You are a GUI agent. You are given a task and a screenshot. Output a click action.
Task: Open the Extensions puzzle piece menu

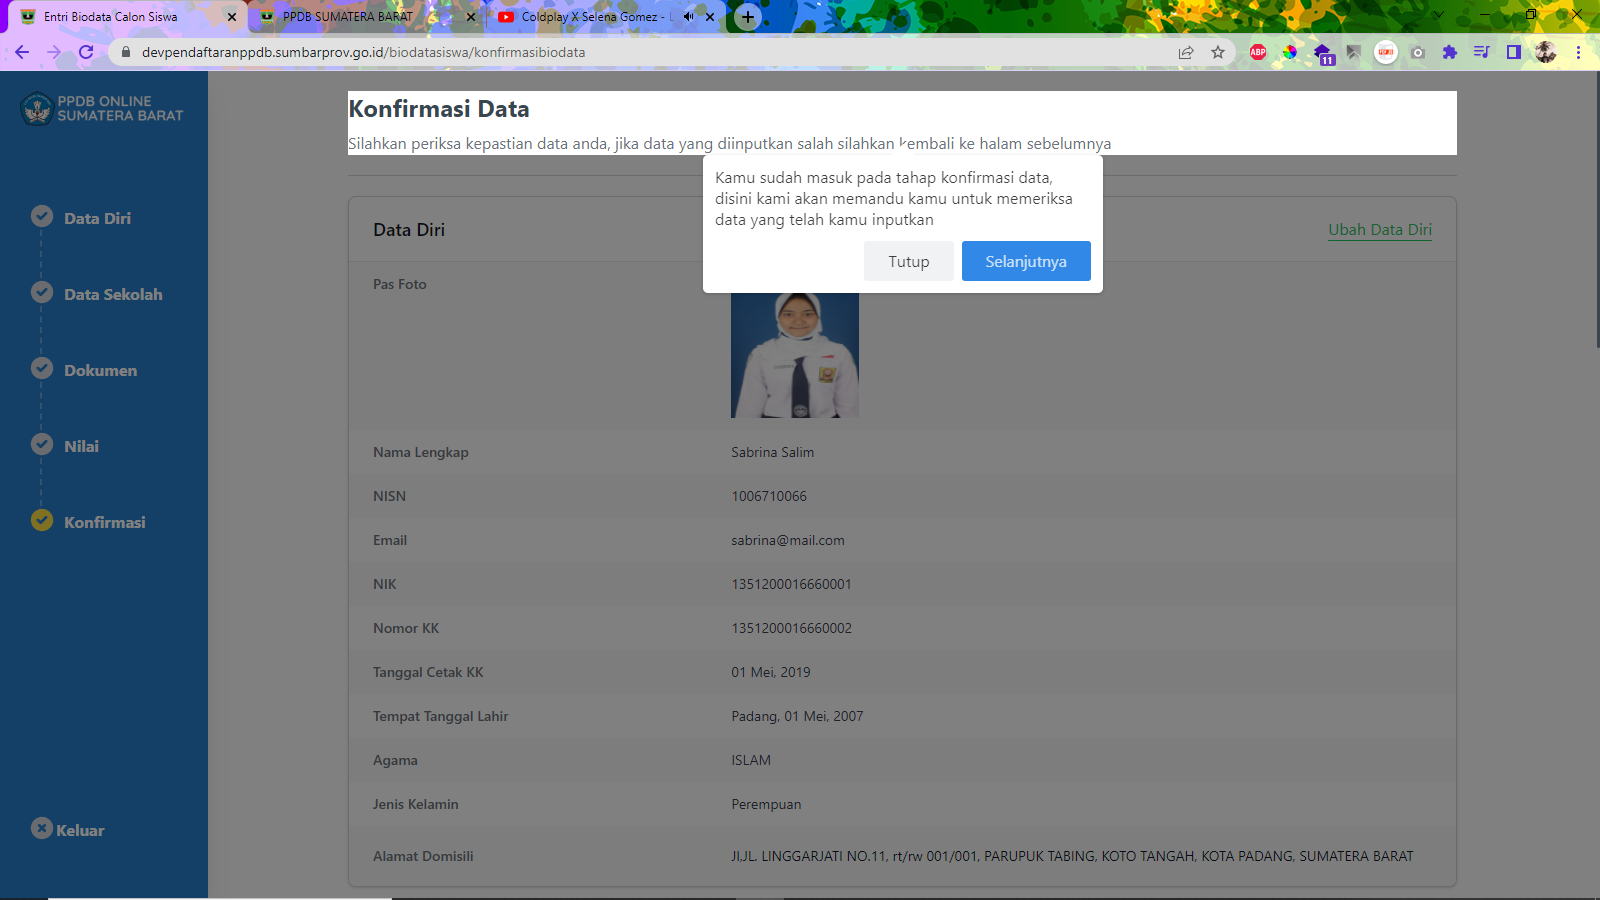pos(1450,52)
